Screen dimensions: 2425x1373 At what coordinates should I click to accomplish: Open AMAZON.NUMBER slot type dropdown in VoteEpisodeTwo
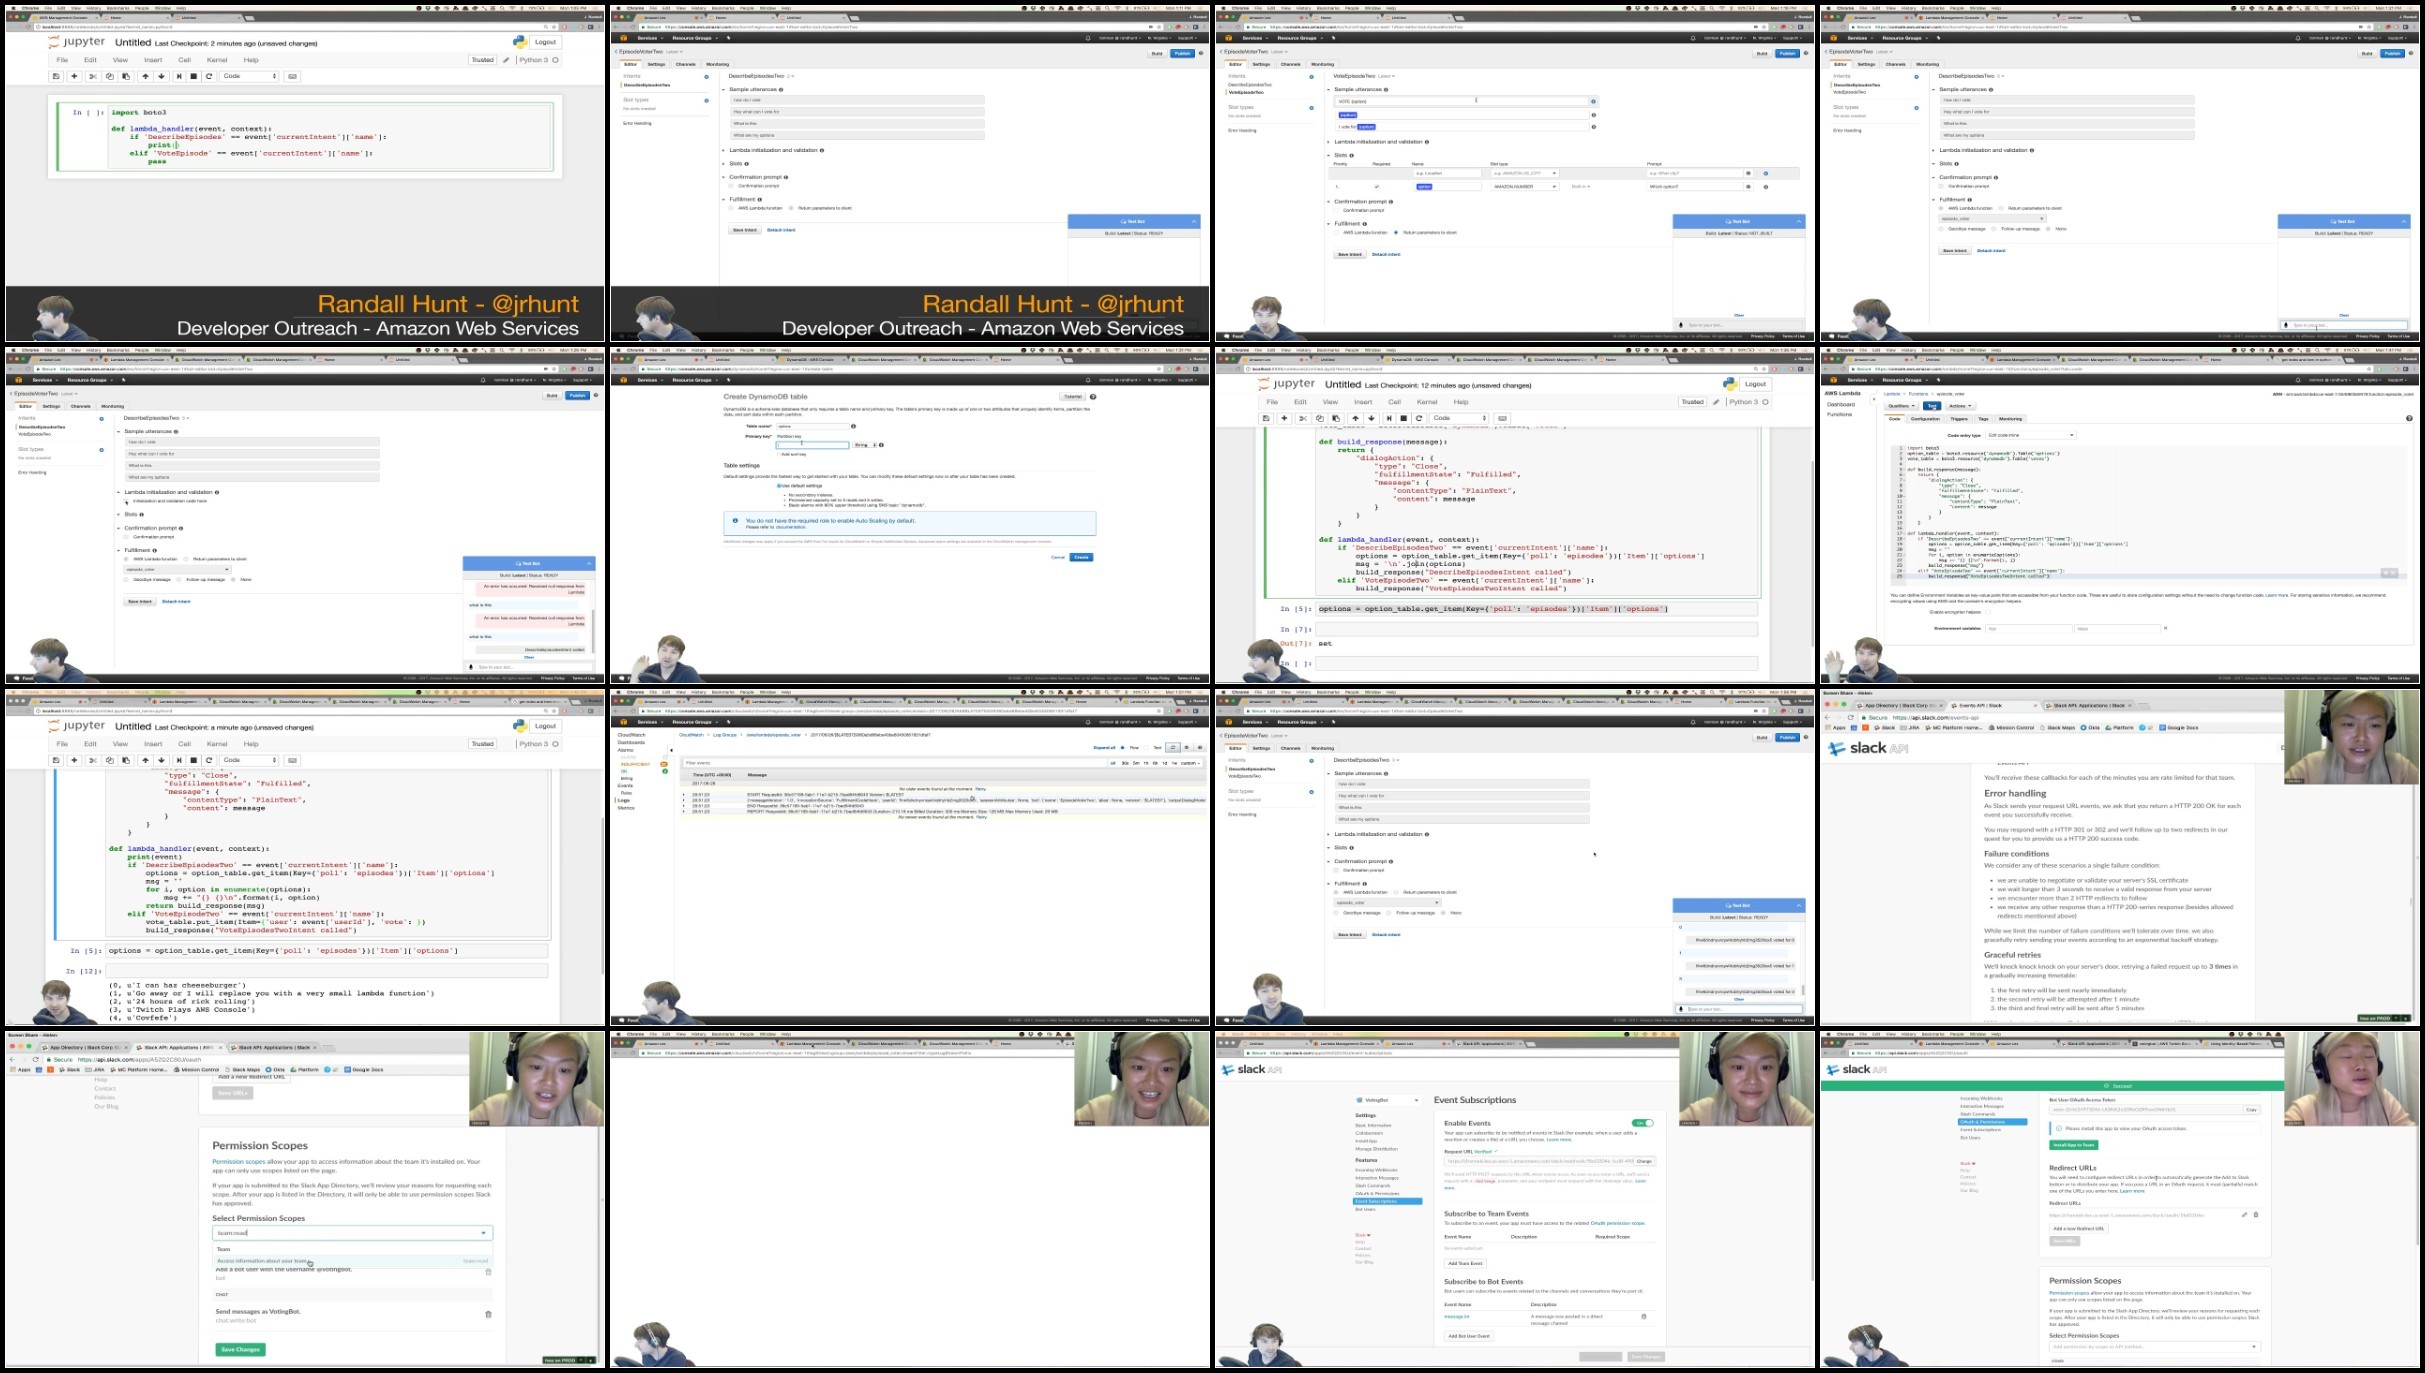pyautogui.click(x=1524, y=186)
